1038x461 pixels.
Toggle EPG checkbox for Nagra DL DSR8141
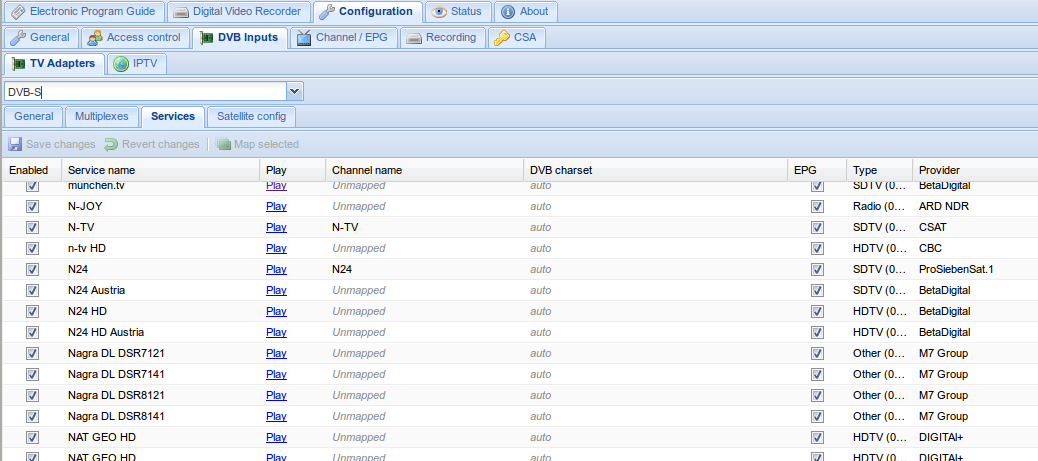coord(818,417)
